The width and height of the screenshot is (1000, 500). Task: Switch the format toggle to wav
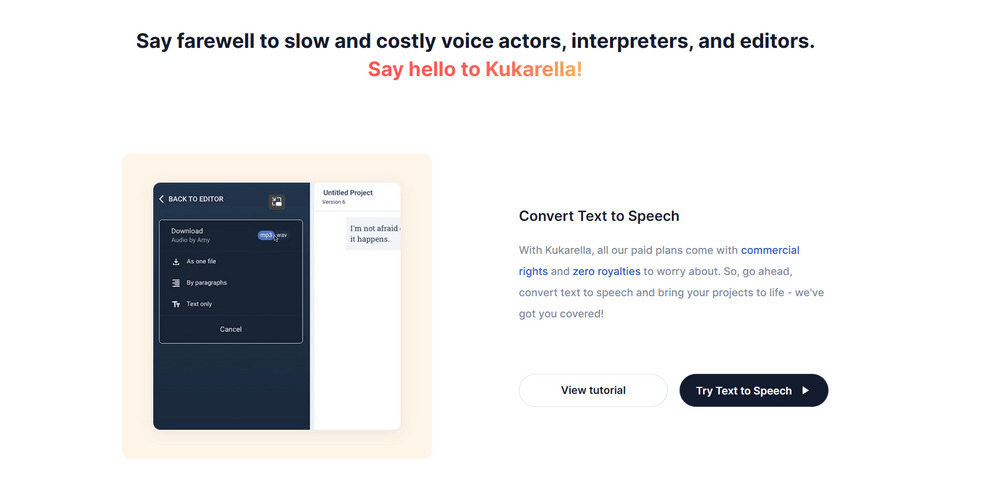click(281, 235)
